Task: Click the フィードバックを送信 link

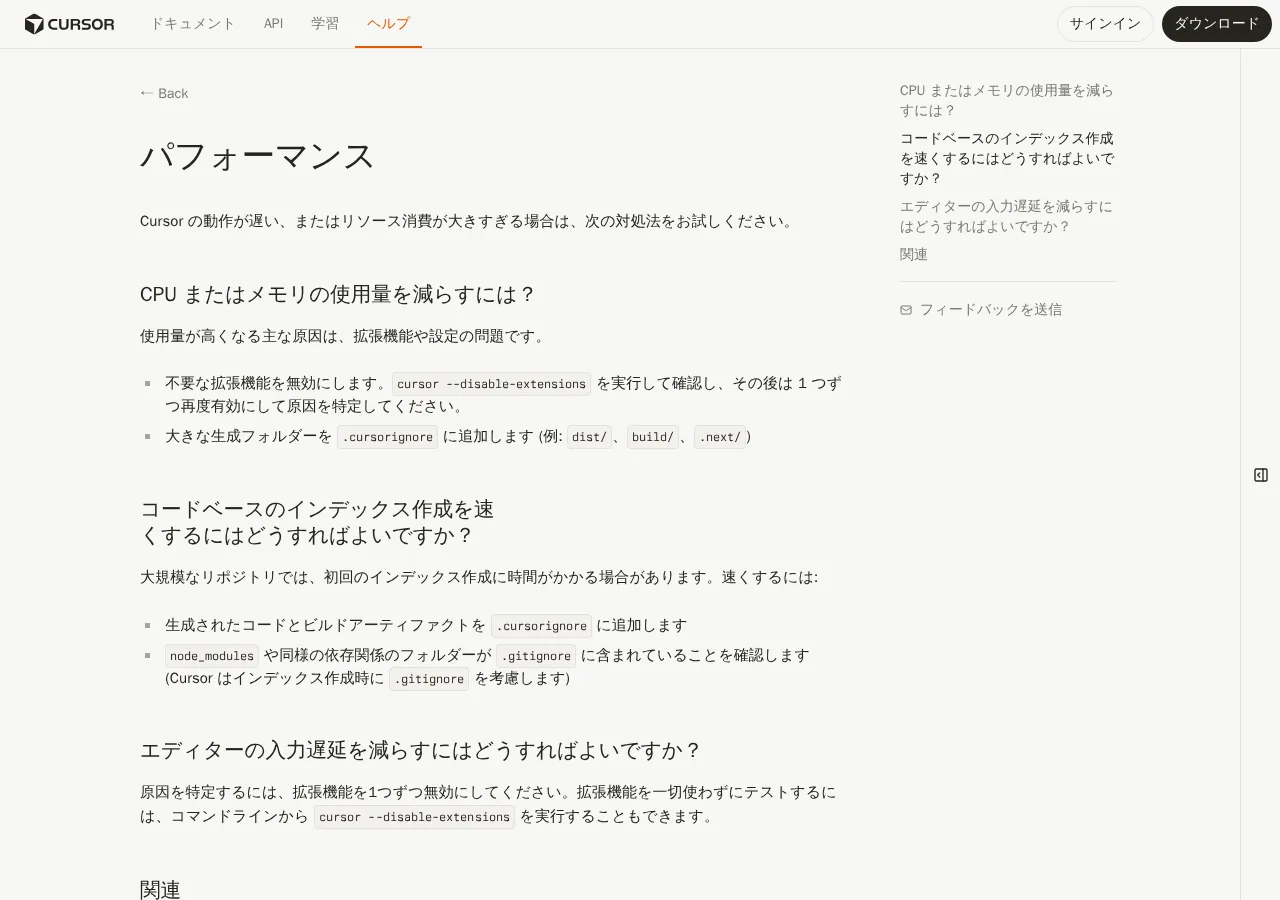Action: [x=981, y=310]
